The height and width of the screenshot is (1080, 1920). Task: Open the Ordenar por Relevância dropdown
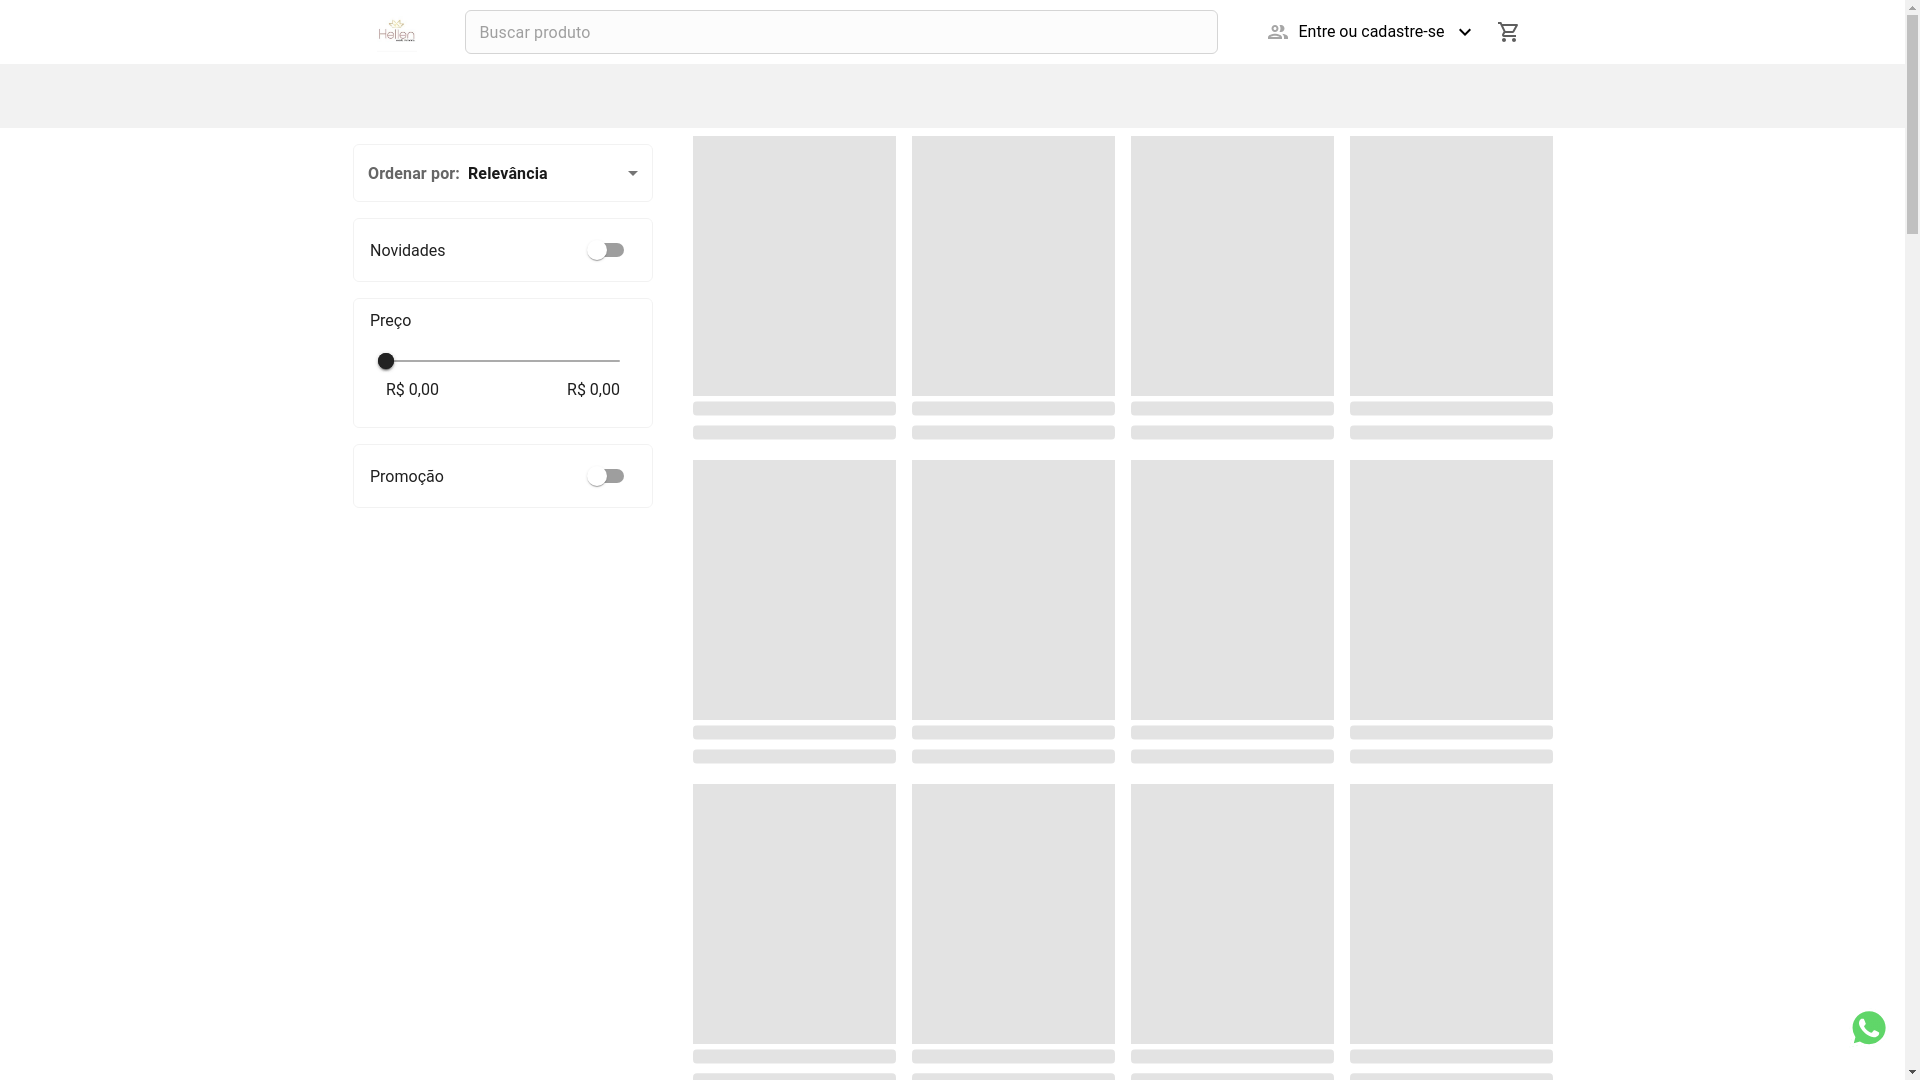[x=503, y=173]
